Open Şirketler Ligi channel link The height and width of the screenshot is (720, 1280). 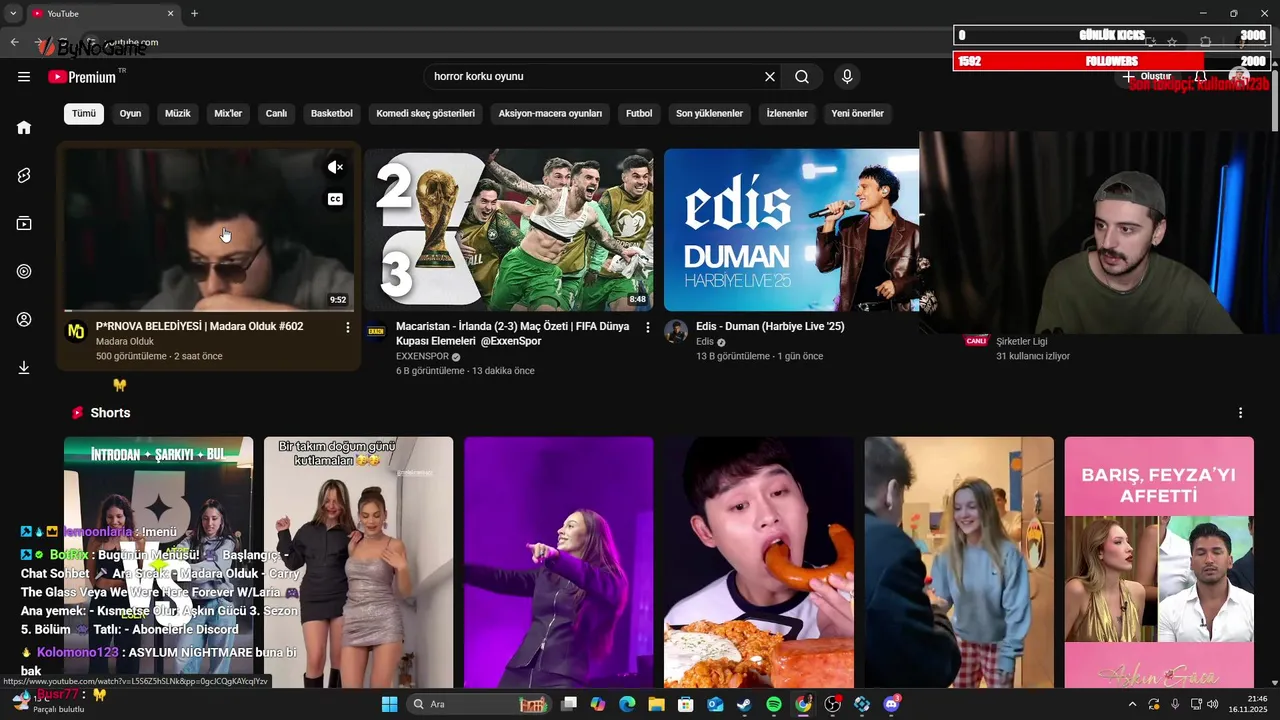coord(1022,341)
